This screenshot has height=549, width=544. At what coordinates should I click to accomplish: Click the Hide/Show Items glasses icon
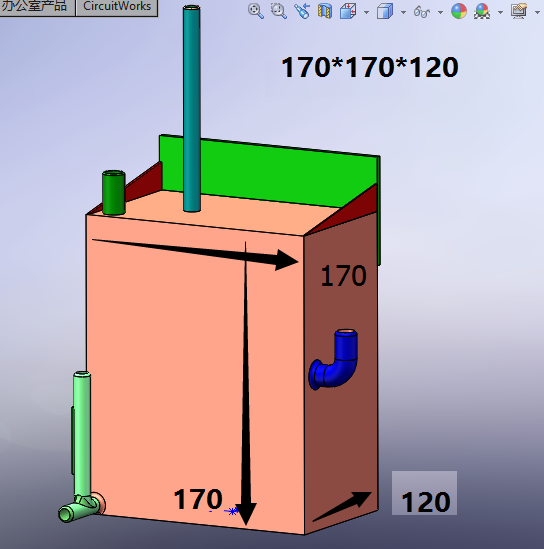pos(422,12)
